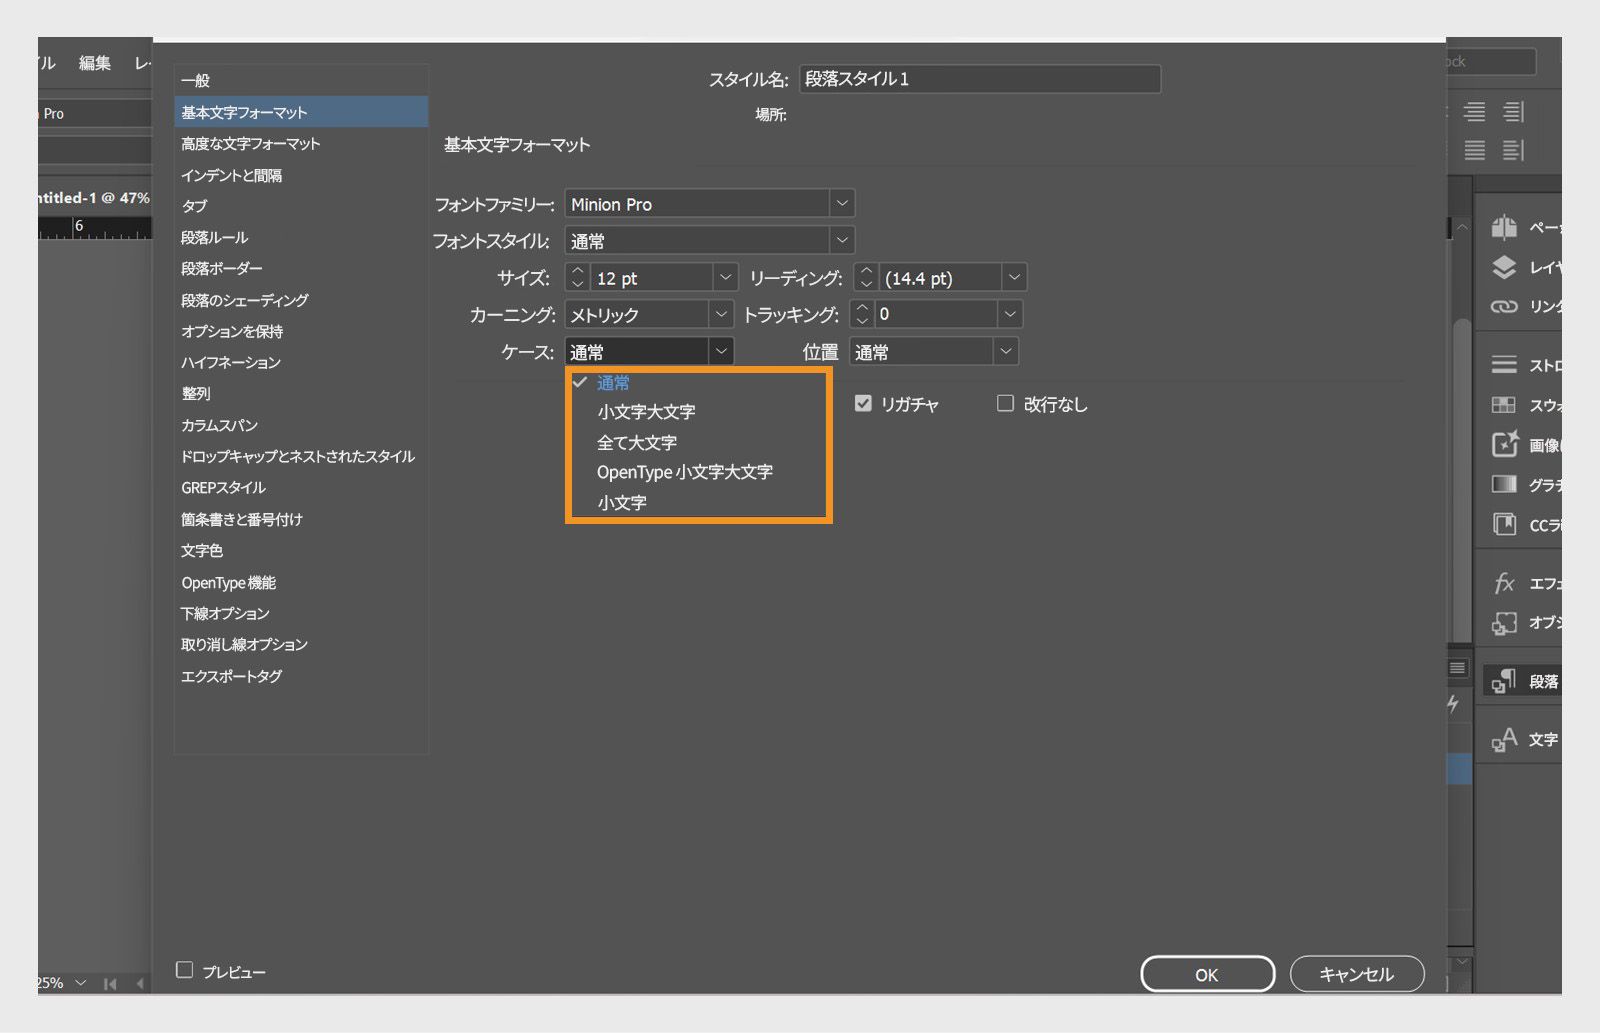Screen dimensions: 1600x1033
Task: Select 段落のシェーディング category
Action: [301, 300]
